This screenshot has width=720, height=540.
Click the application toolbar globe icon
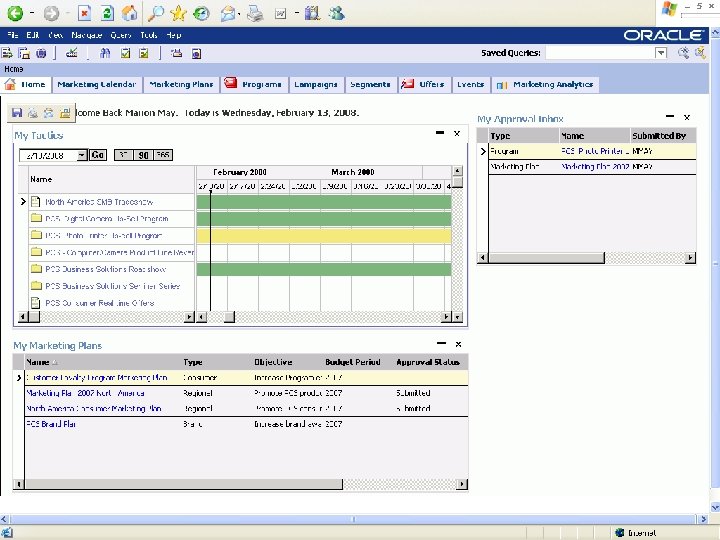click(41, 53)
